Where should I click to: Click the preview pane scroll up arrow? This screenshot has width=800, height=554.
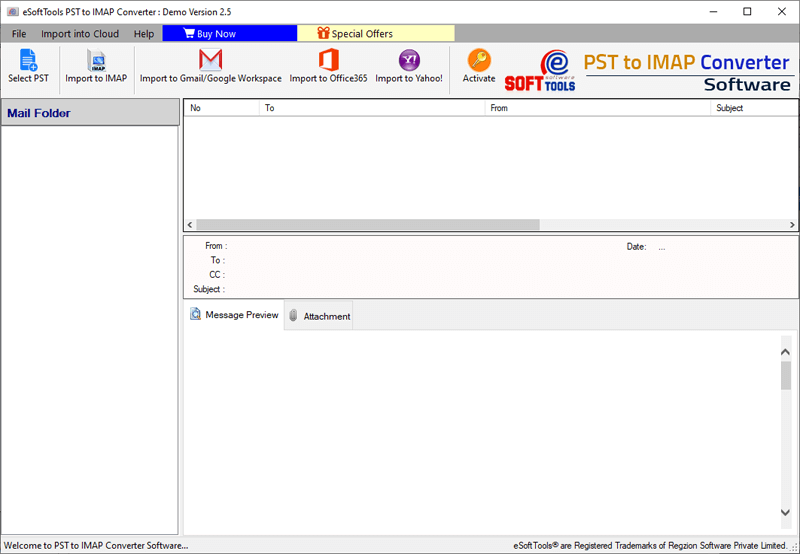(786, 352)
